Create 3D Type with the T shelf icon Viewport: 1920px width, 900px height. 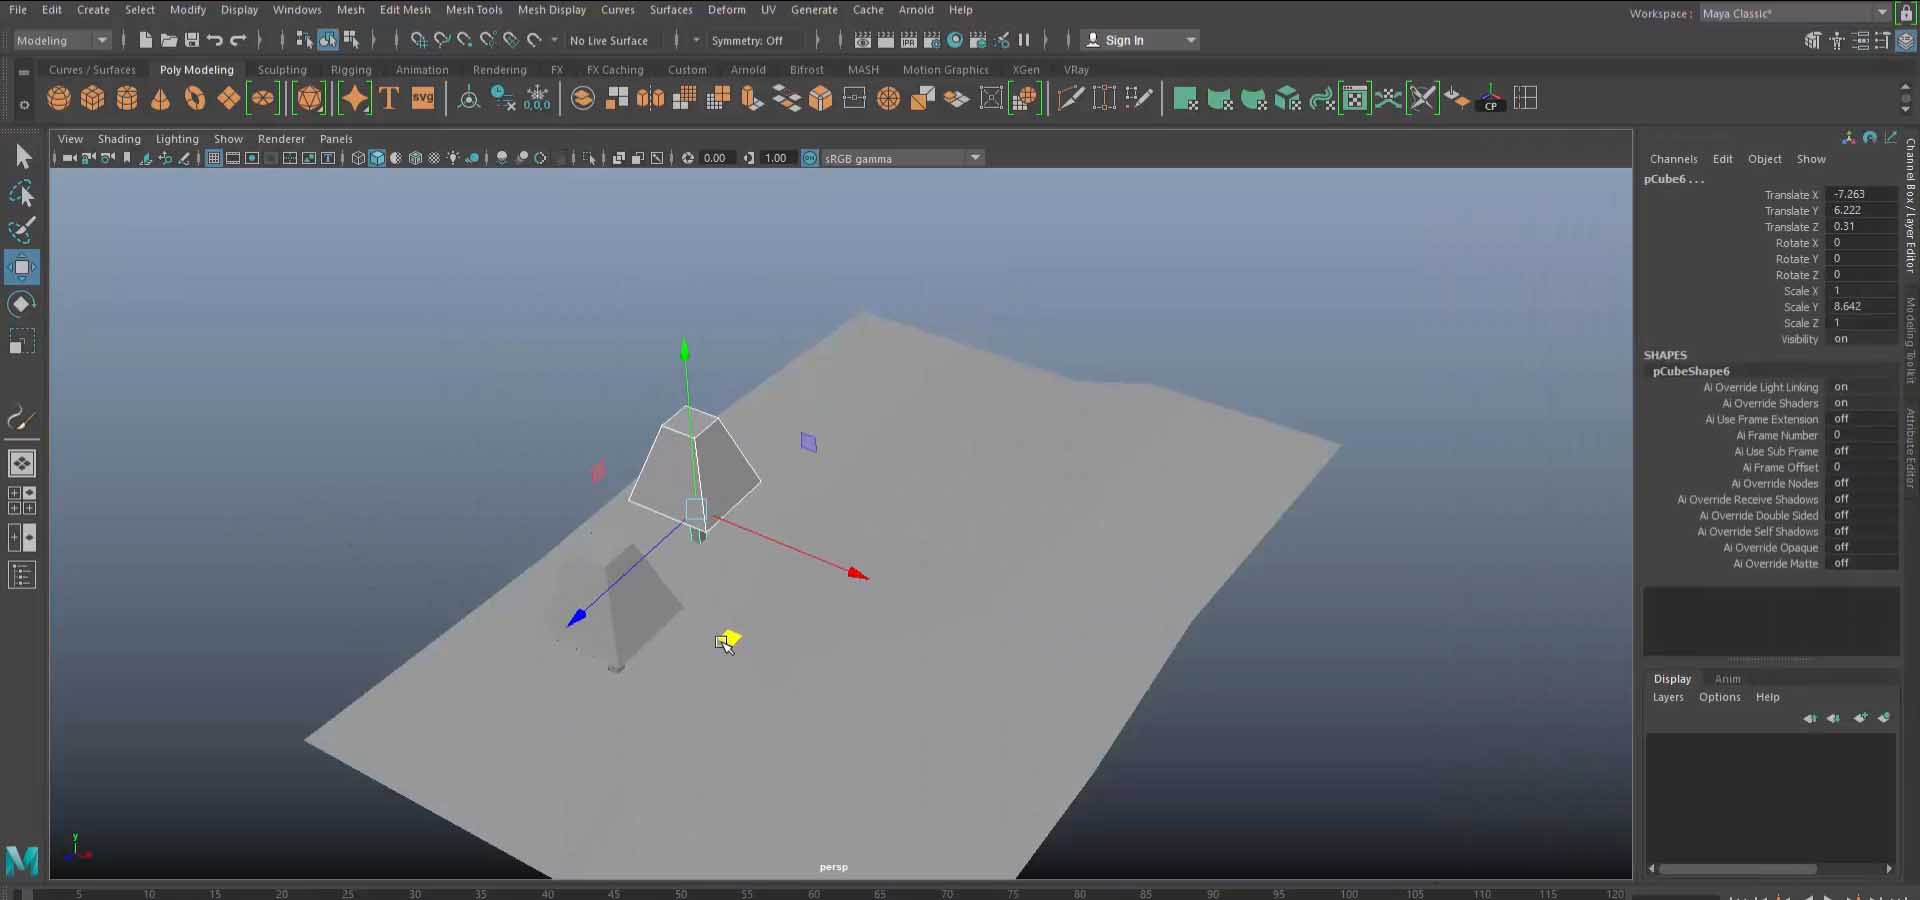coord(389,98)
